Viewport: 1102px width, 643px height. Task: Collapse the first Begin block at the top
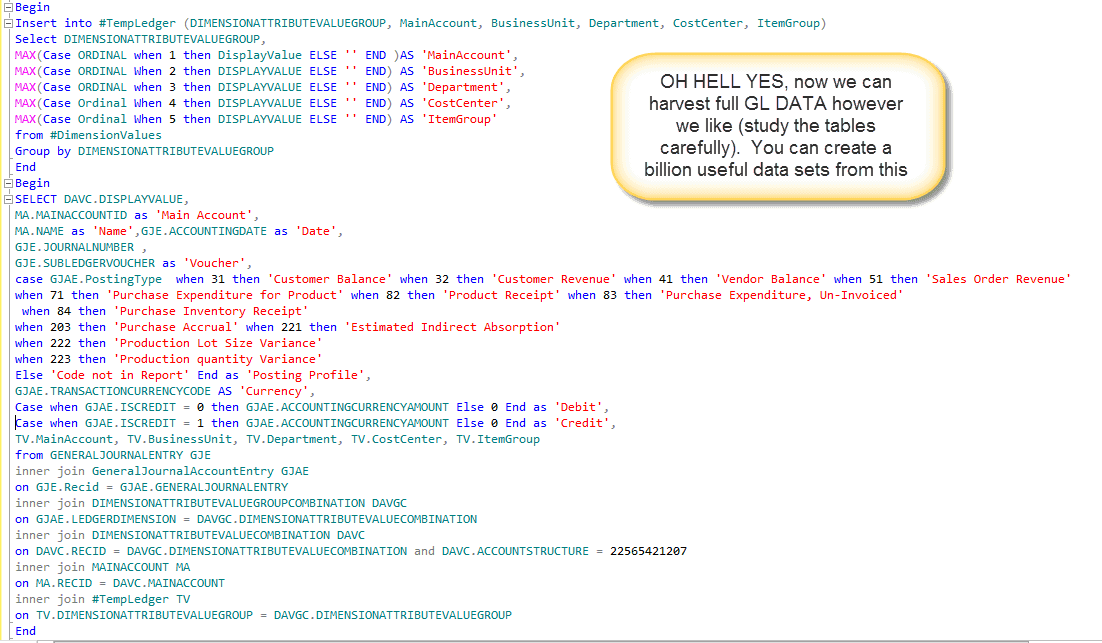(x=8, y=7)
